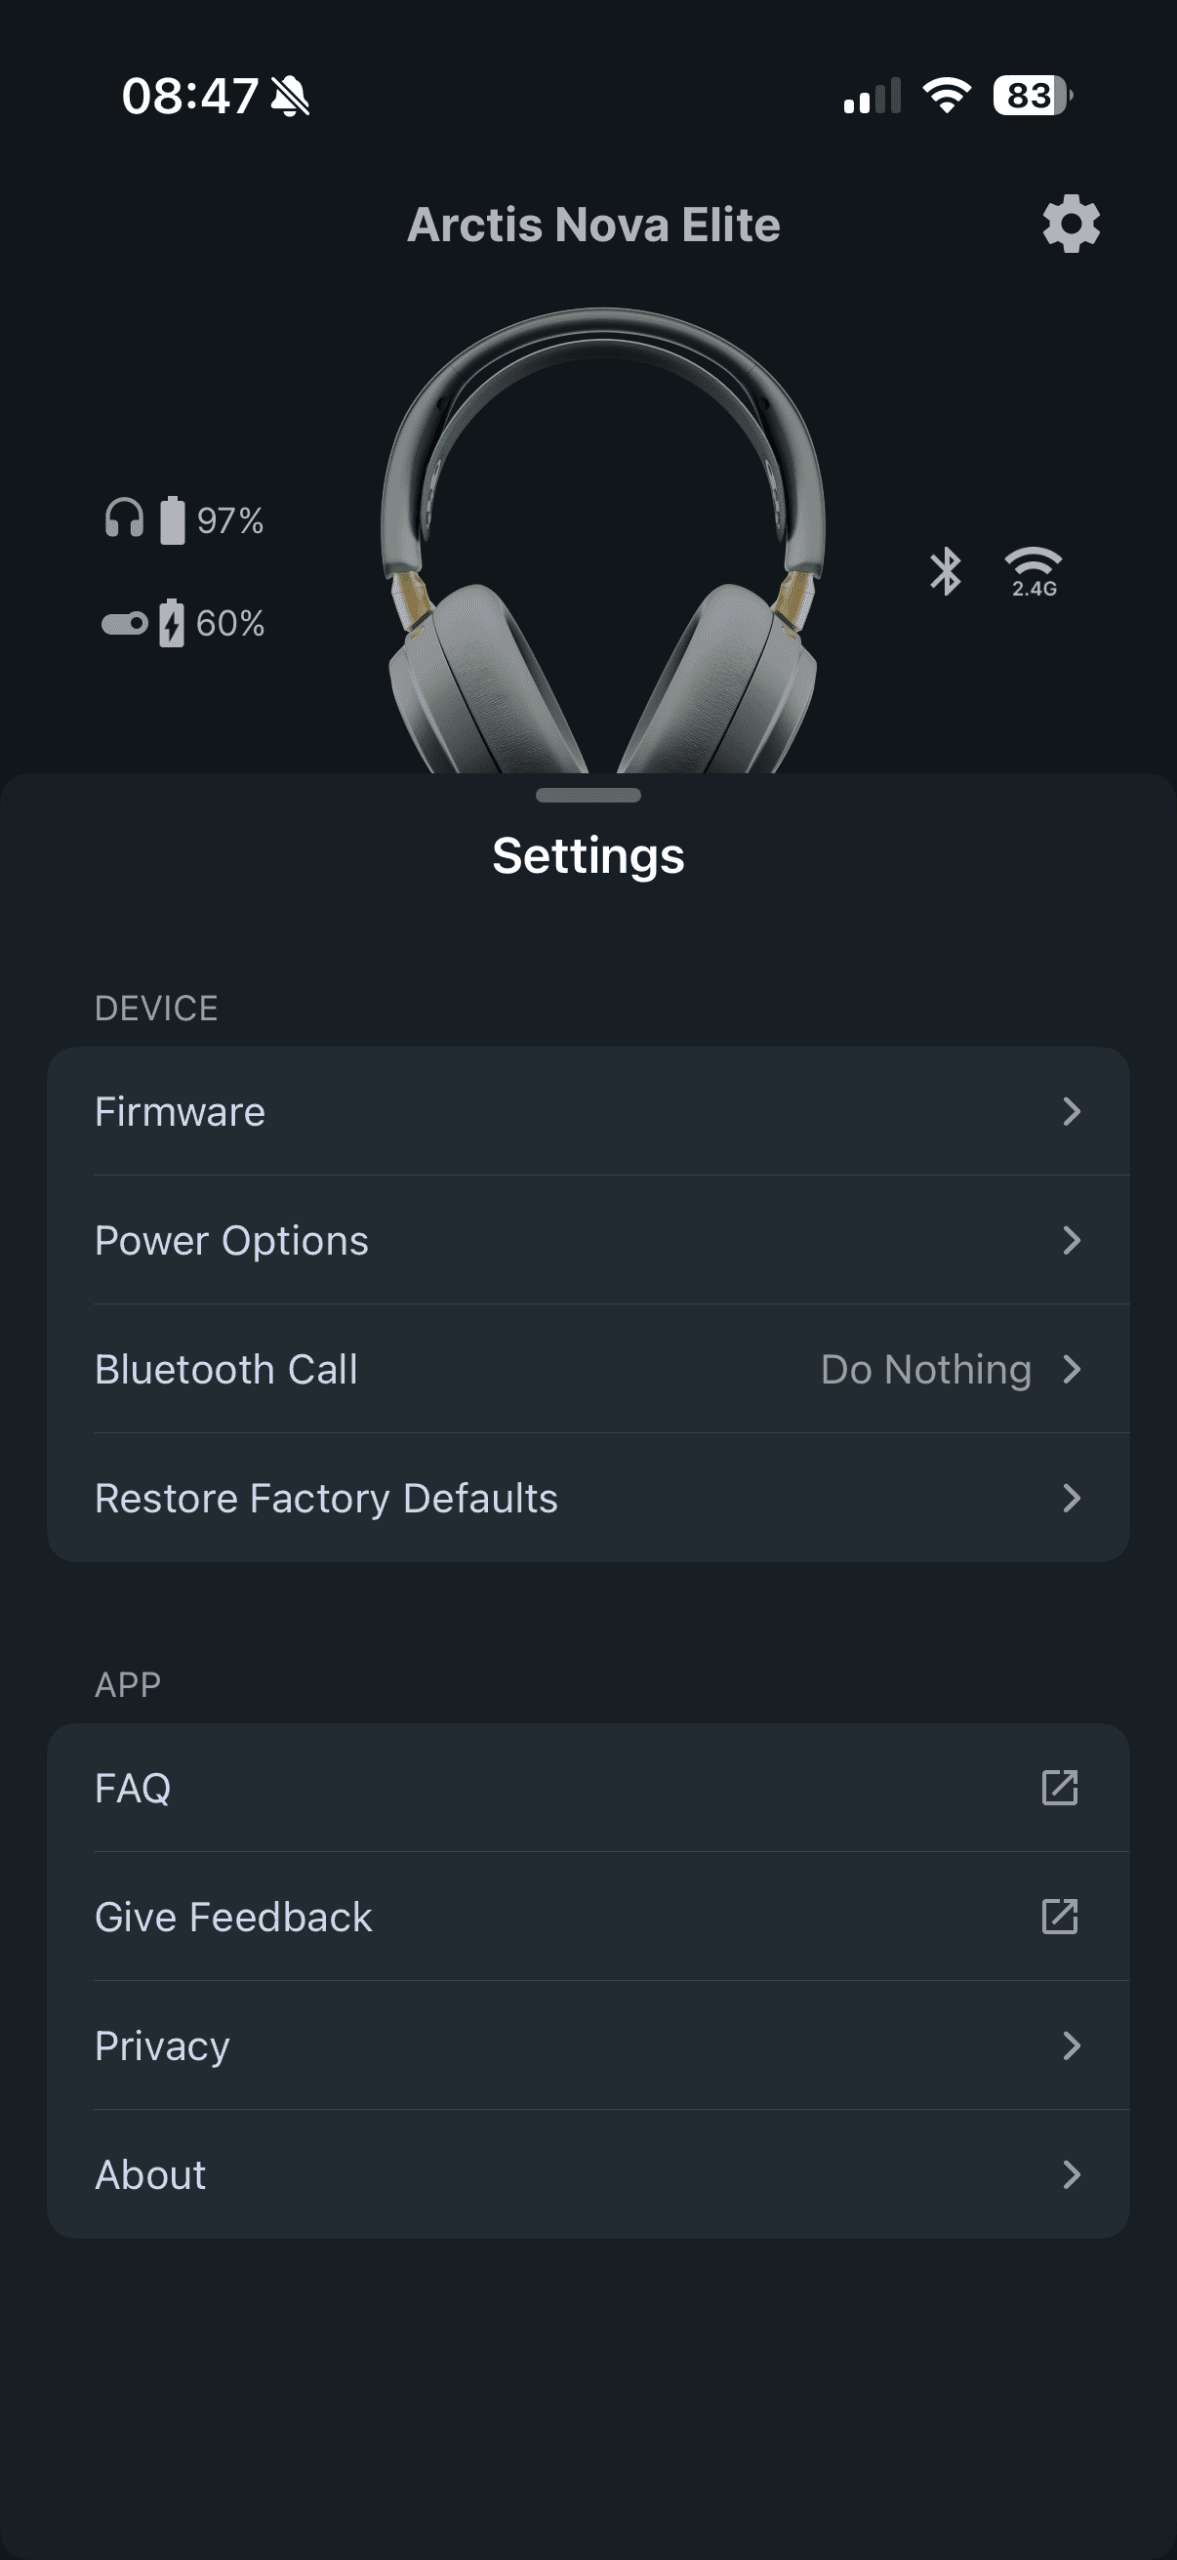Open FAQ external link icon
Viewport: 1177px width, 2560px height.
click(1060, 1787)
